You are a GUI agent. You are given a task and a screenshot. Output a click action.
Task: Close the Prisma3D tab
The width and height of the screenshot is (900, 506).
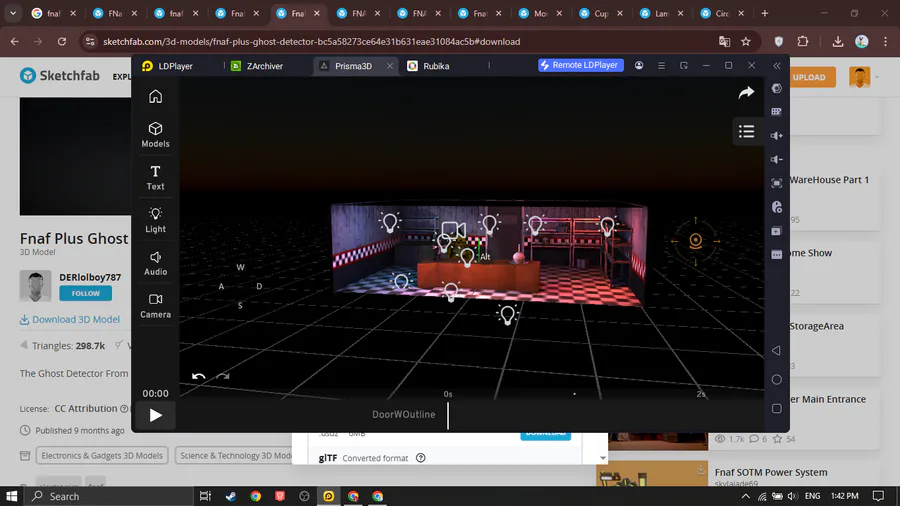390,66
